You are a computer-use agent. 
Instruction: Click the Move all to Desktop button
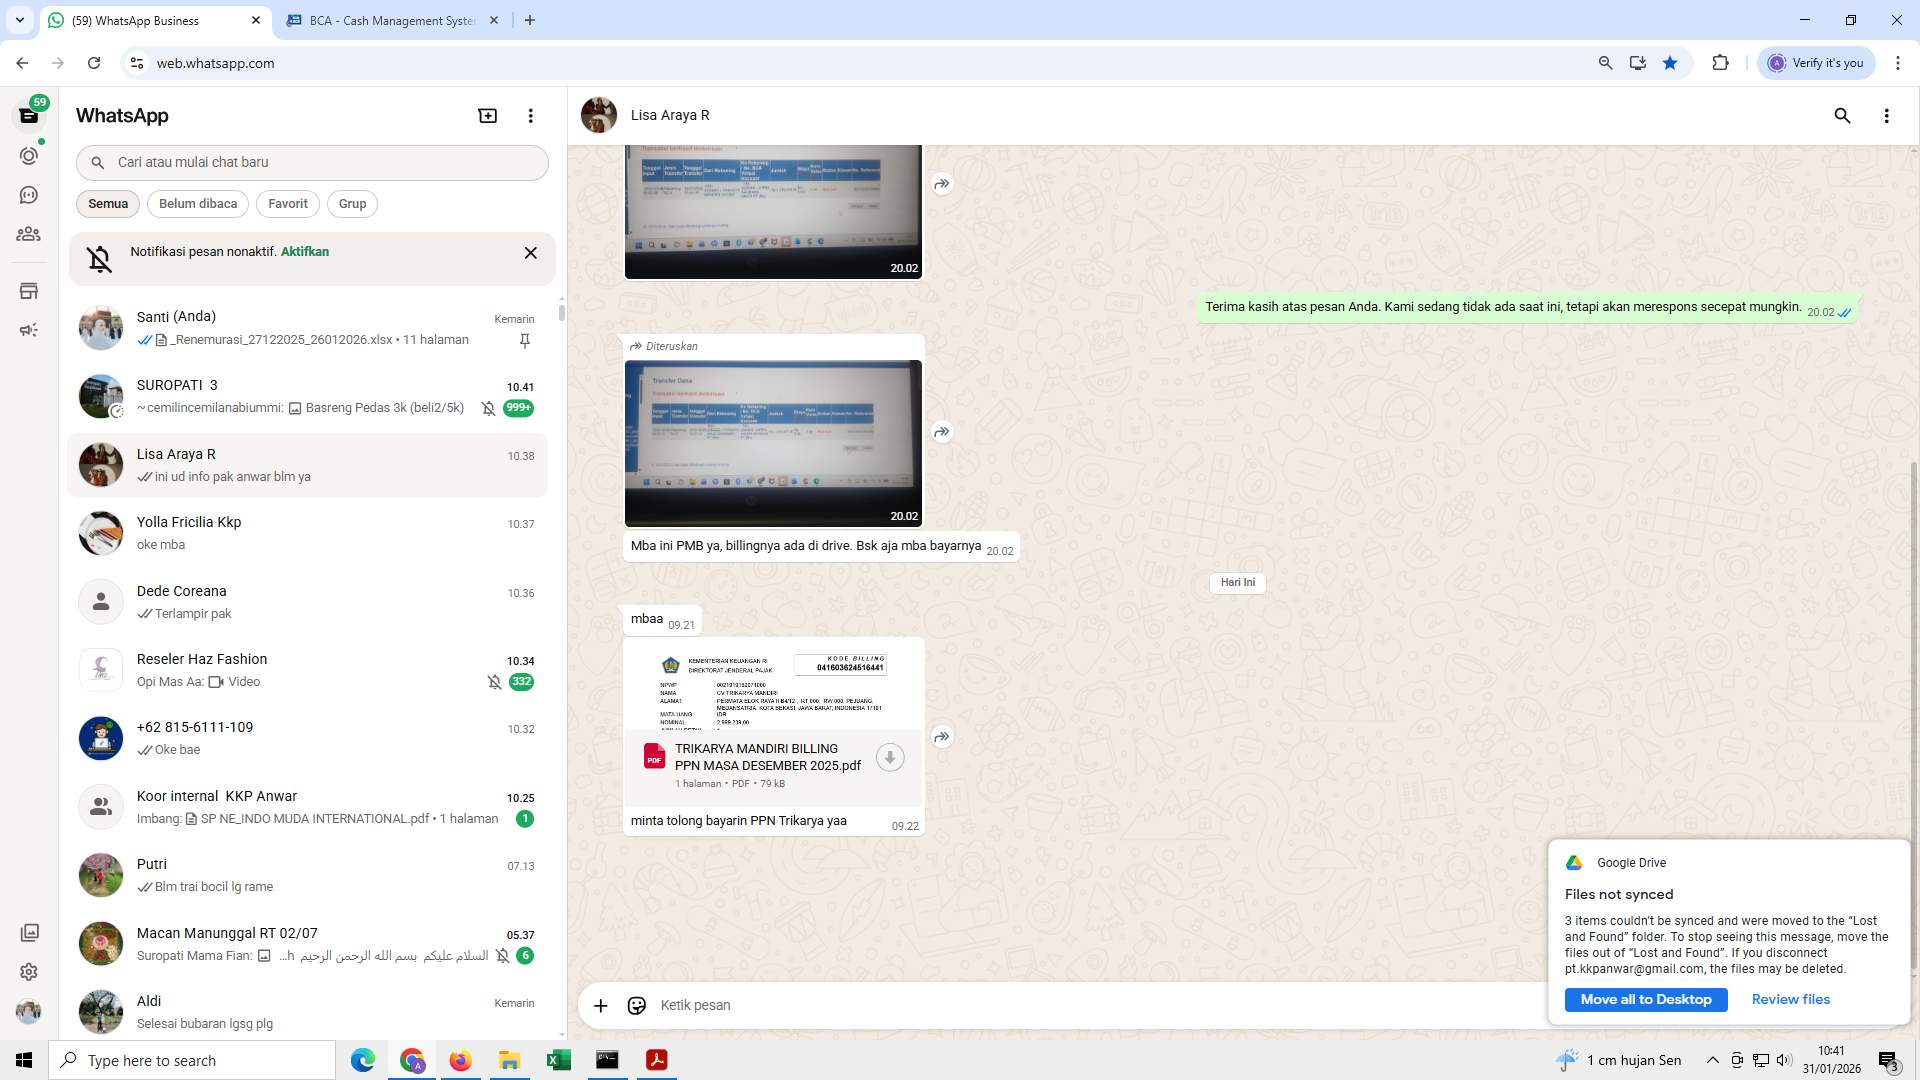[x=1645, y=999]
